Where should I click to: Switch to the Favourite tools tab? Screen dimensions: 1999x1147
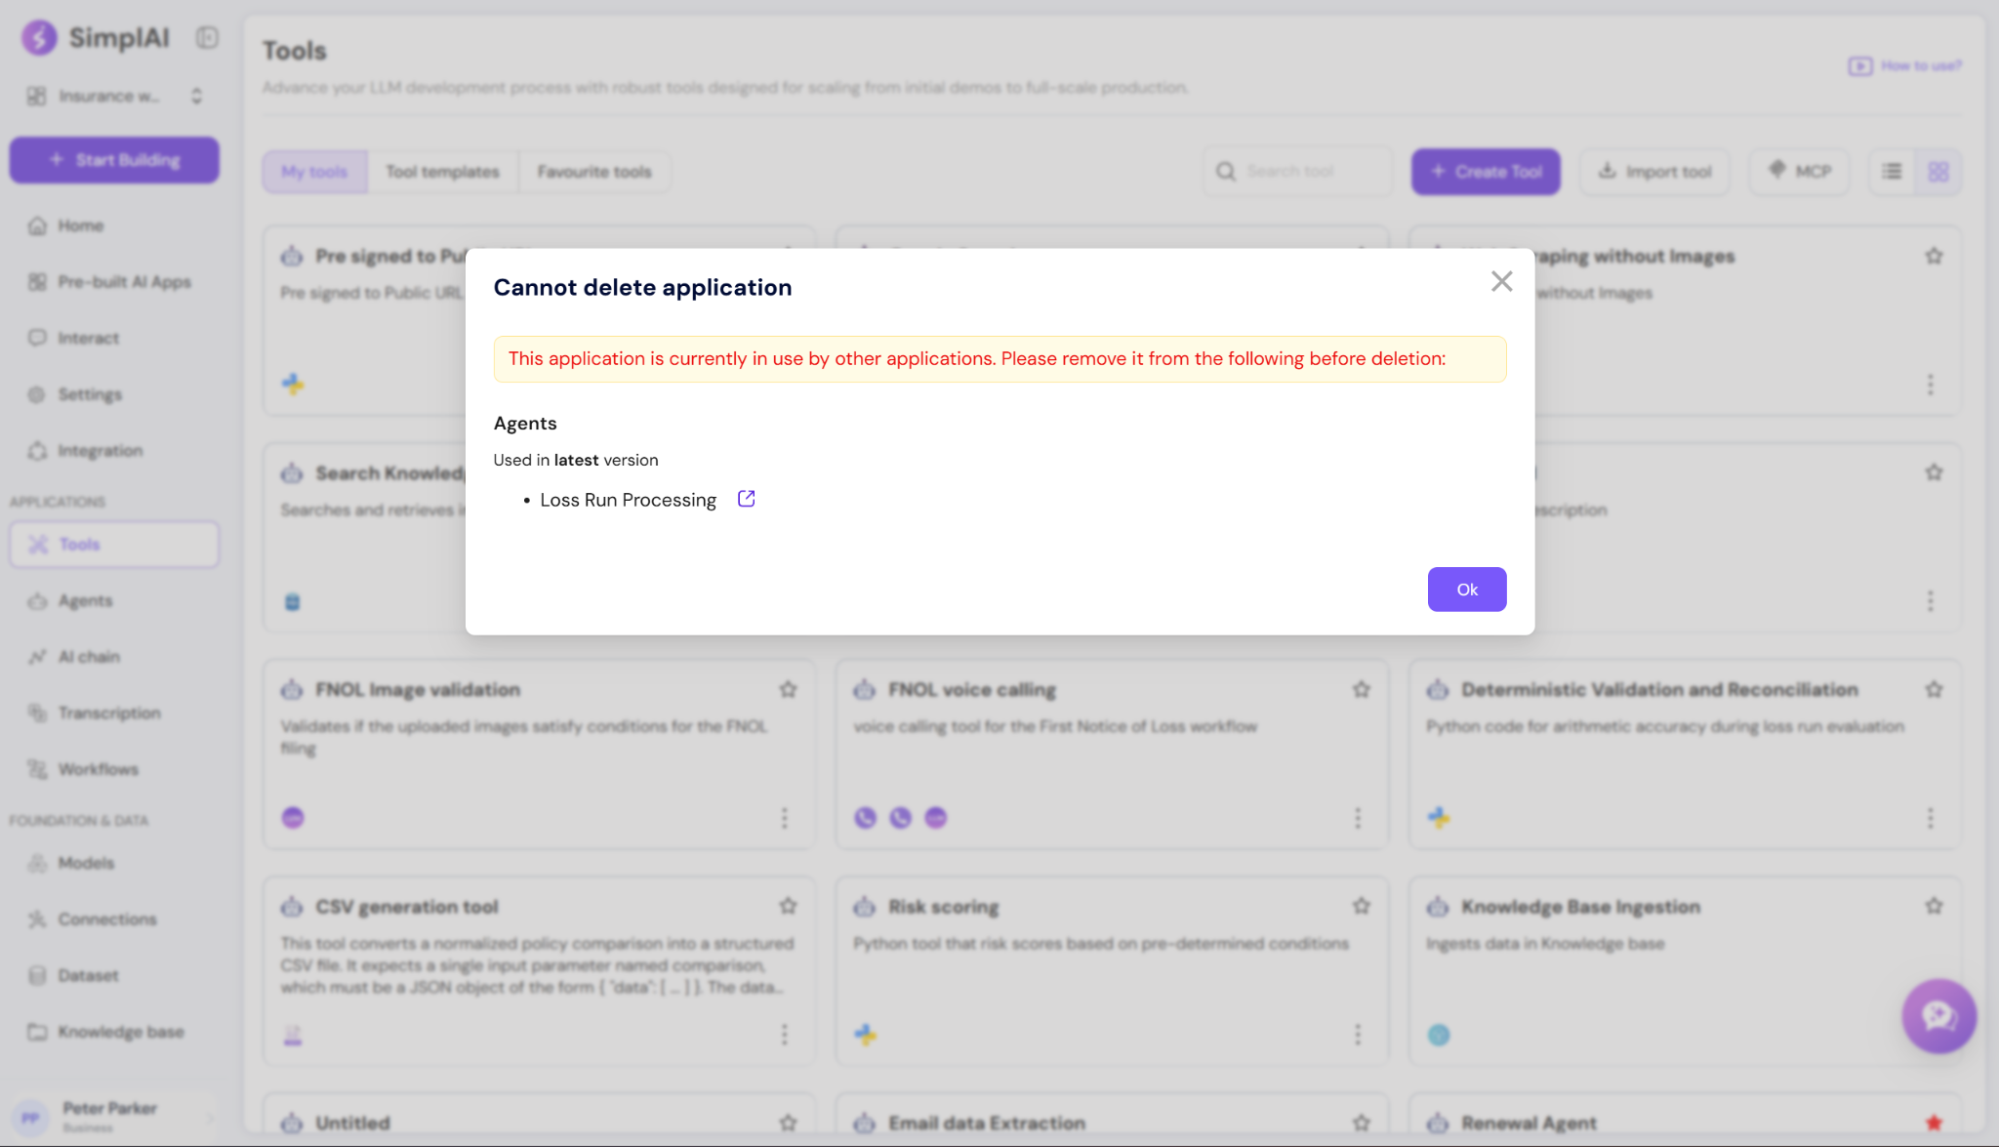(x=594, y=172)
